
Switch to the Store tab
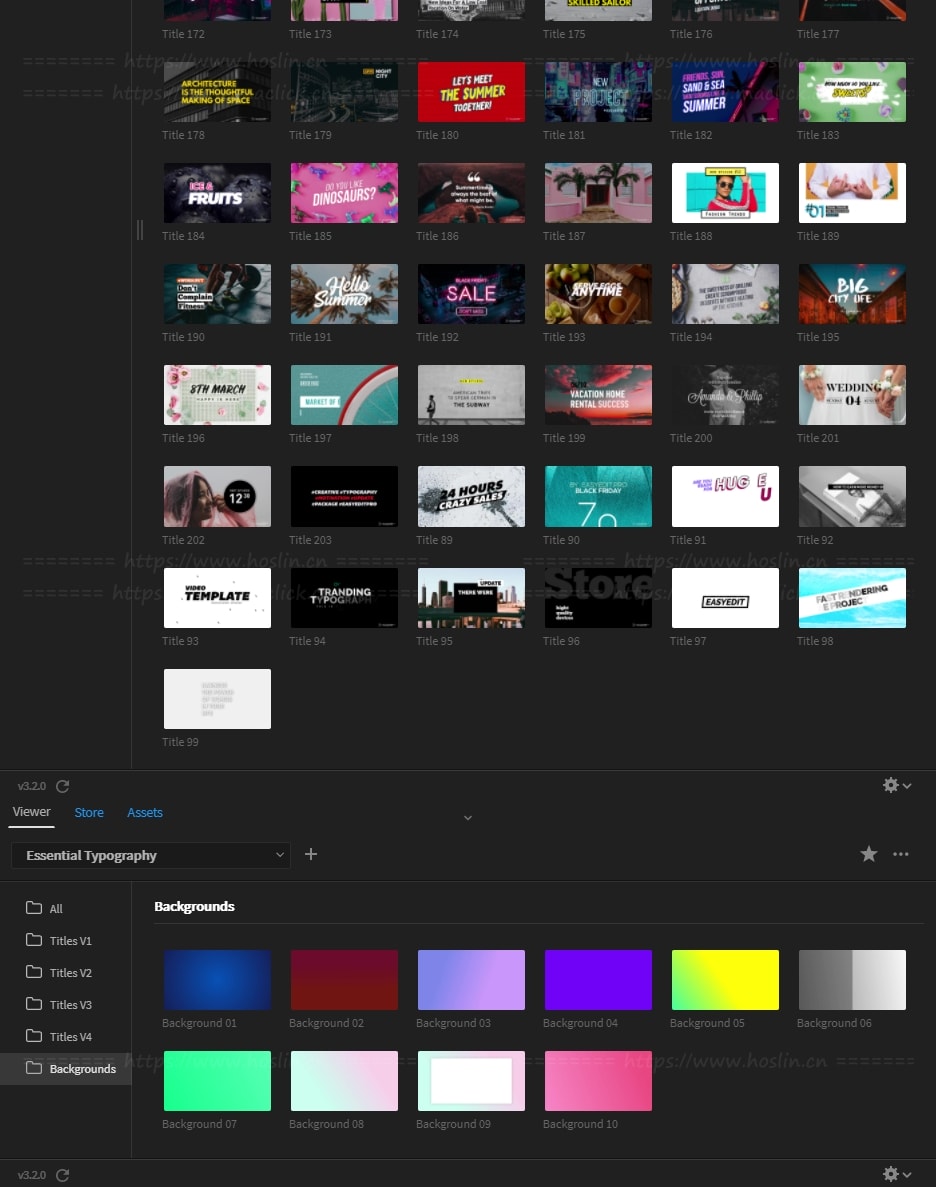[x=89, y=813]
